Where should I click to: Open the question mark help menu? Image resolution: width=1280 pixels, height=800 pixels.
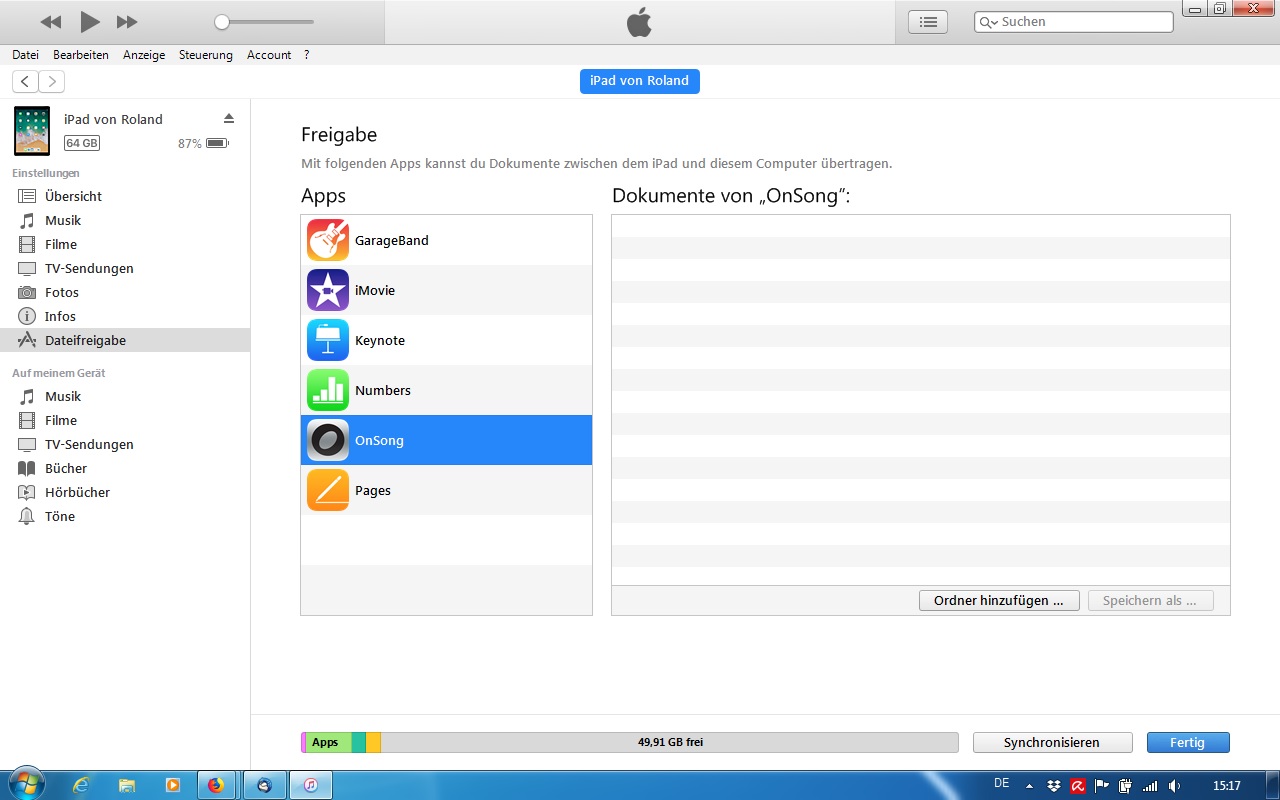[307, 55]
